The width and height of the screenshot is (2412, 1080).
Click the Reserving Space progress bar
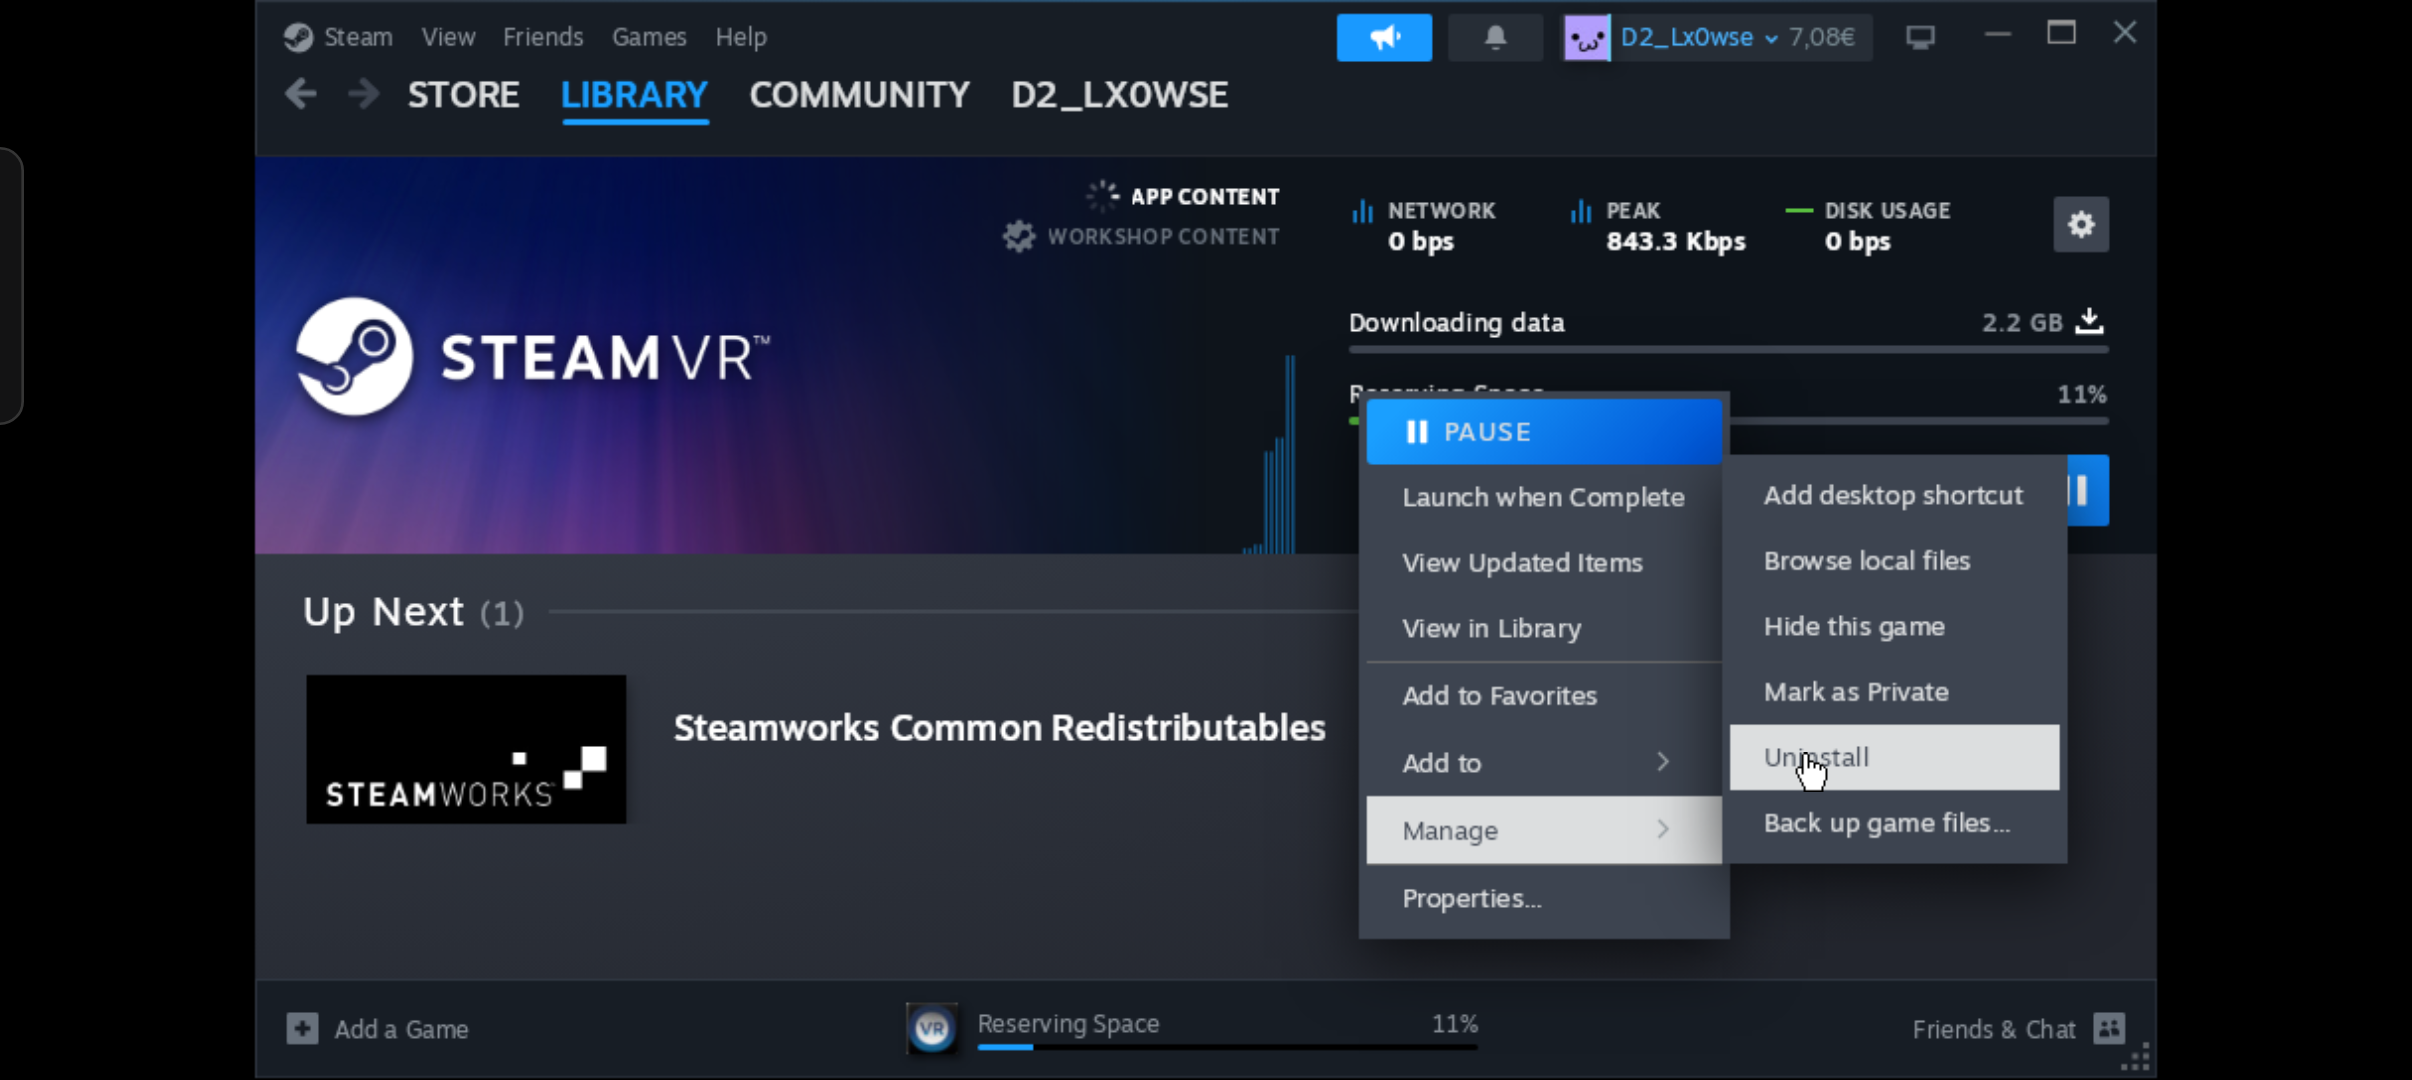[1227, 1046]
